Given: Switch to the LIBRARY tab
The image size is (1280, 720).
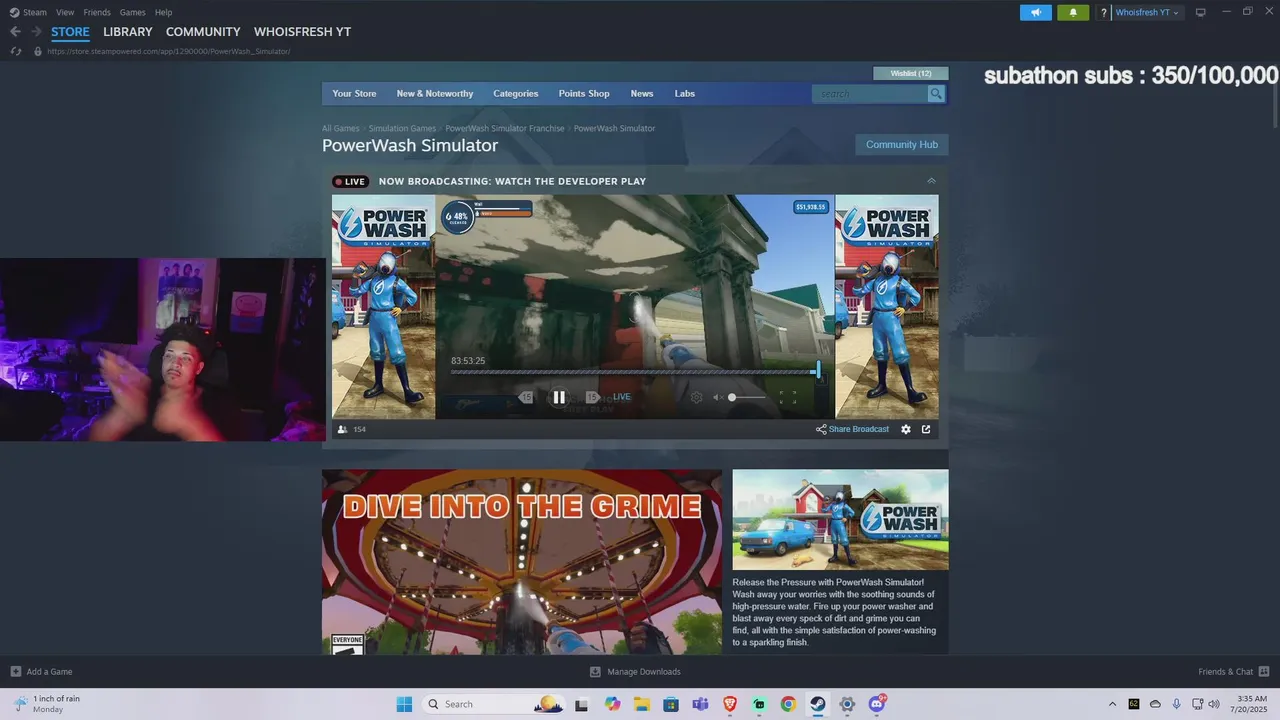Looking at the screenshot, I should click(128, 32).
